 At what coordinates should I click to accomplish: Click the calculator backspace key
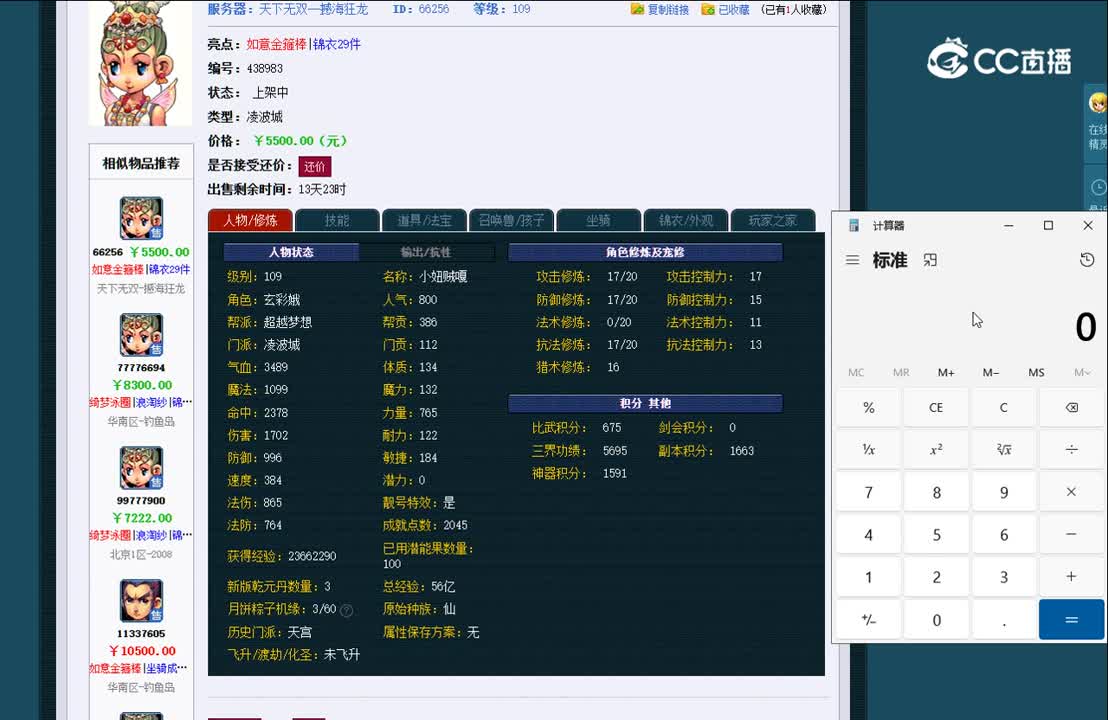1071,408
